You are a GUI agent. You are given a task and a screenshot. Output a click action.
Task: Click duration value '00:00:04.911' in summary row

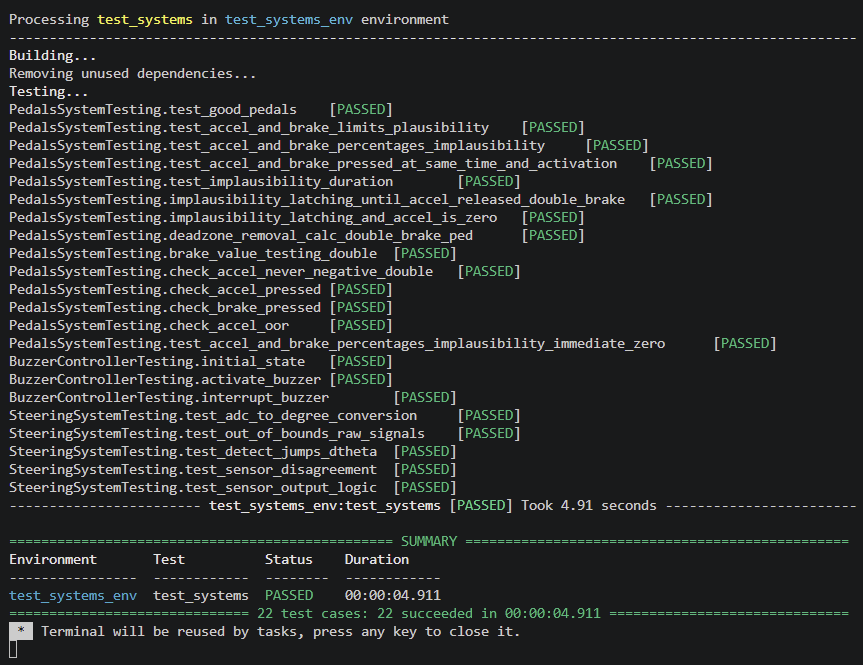(x=393, y=596)
